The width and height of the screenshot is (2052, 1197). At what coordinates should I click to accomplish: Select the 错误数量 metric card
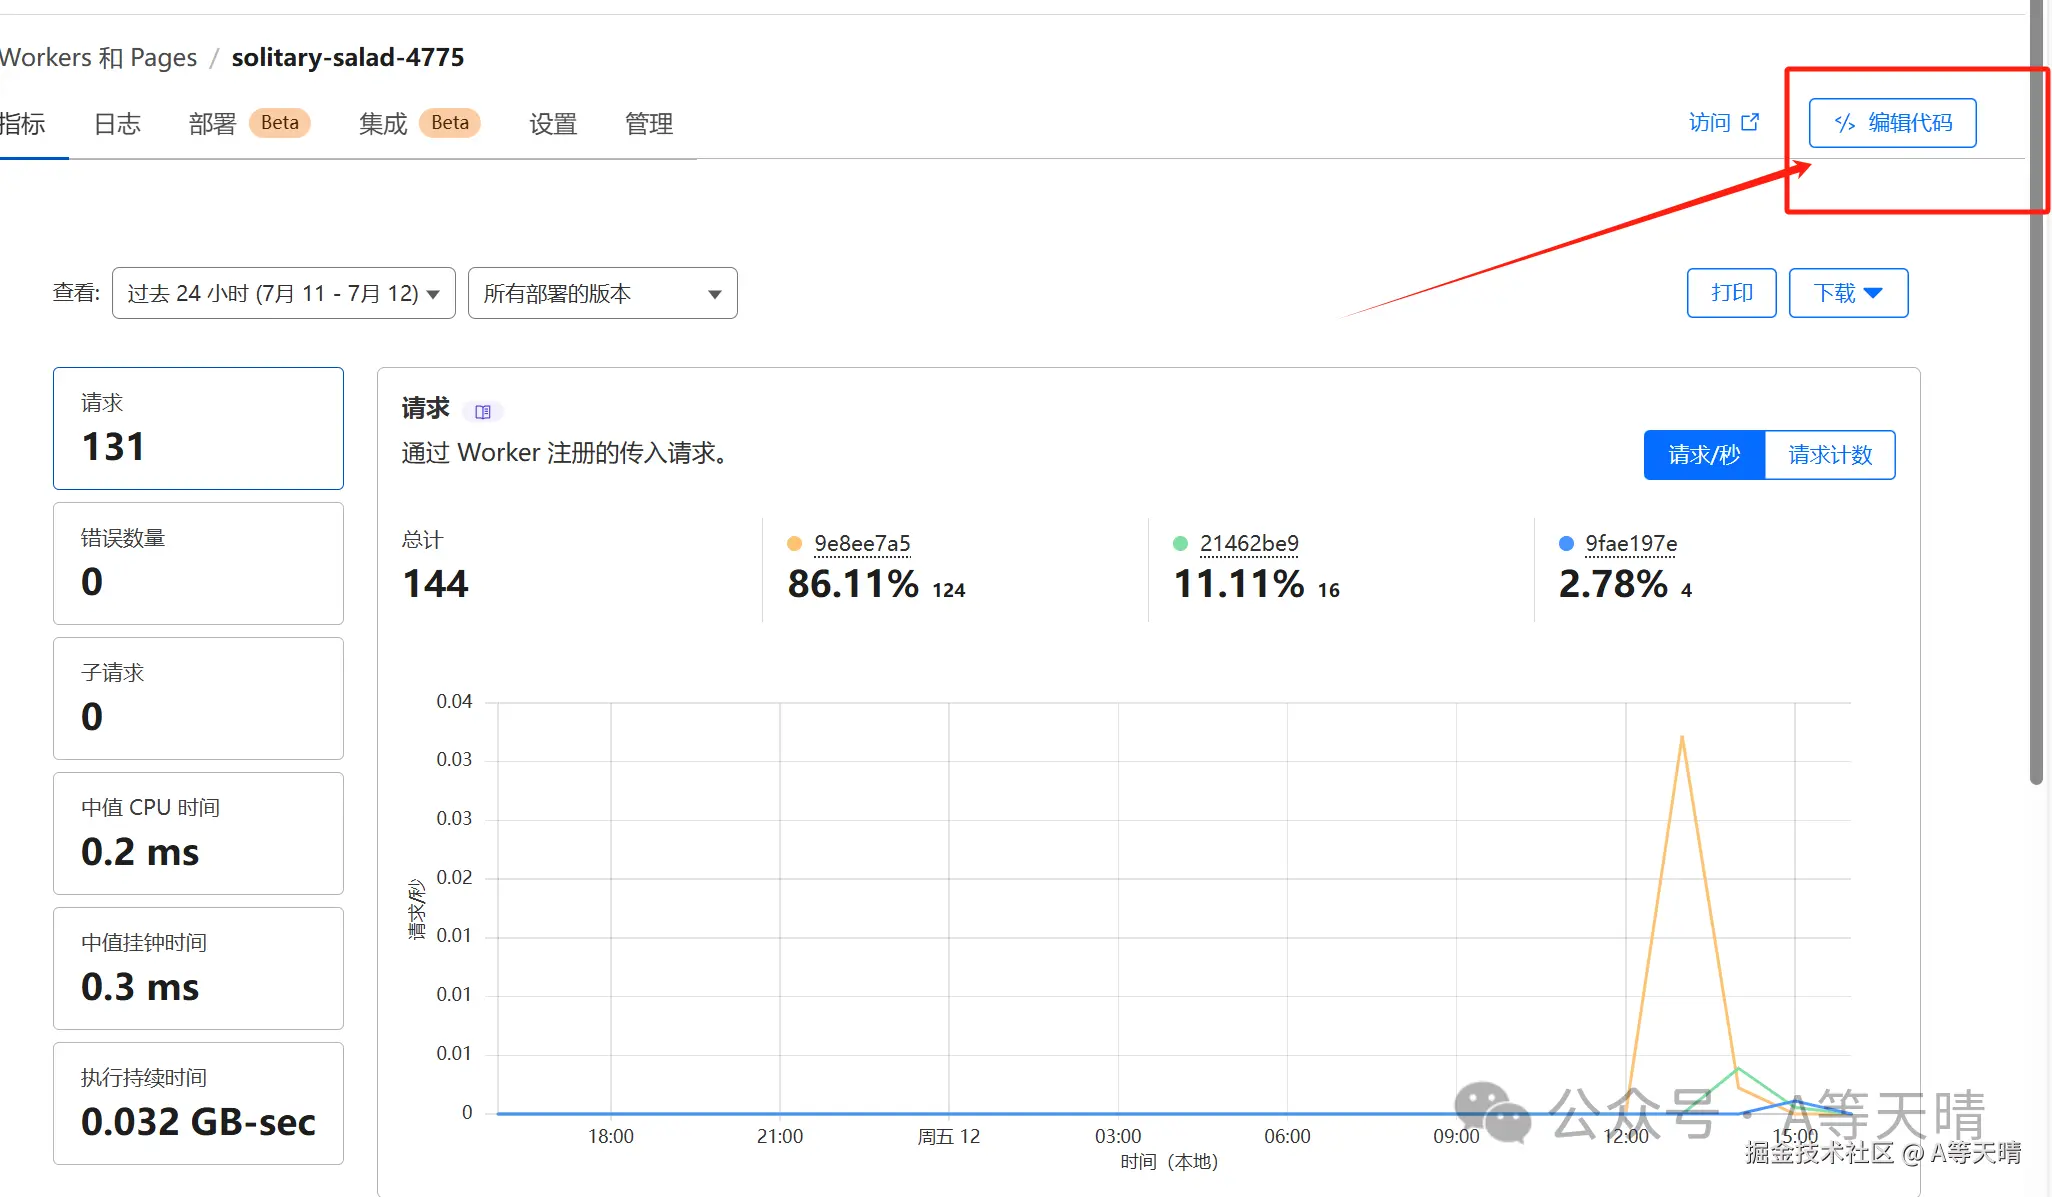(x=198, y=563)
